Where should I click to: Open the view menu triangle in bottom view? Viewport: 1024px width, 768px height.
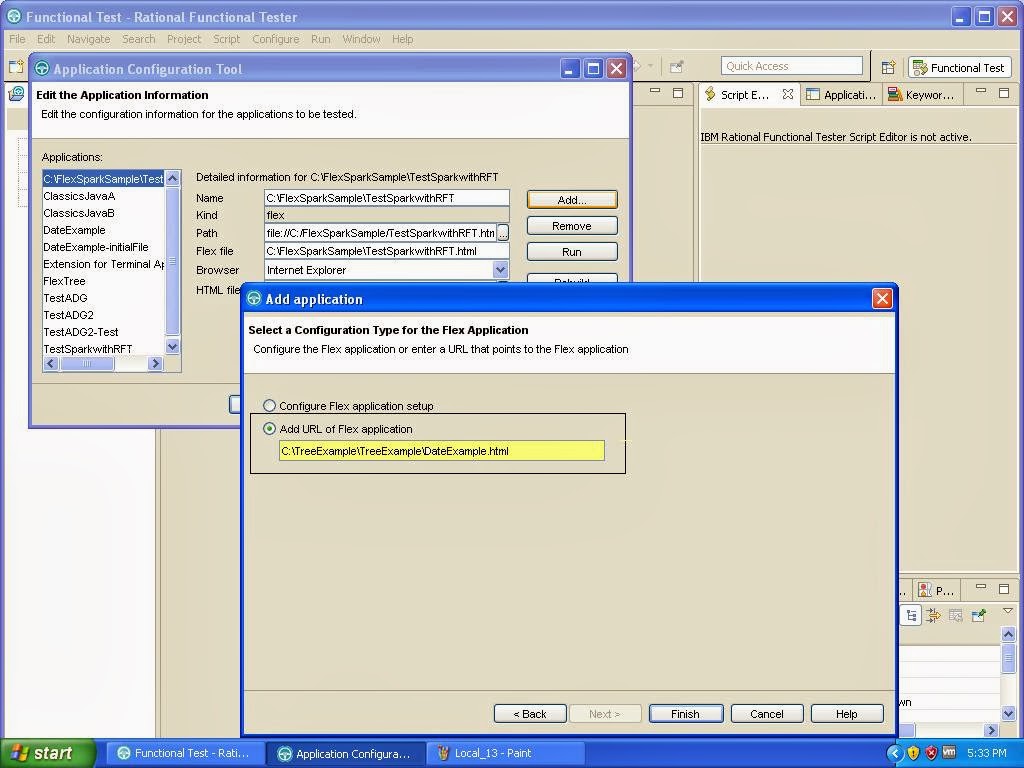tap(1008, 611)
